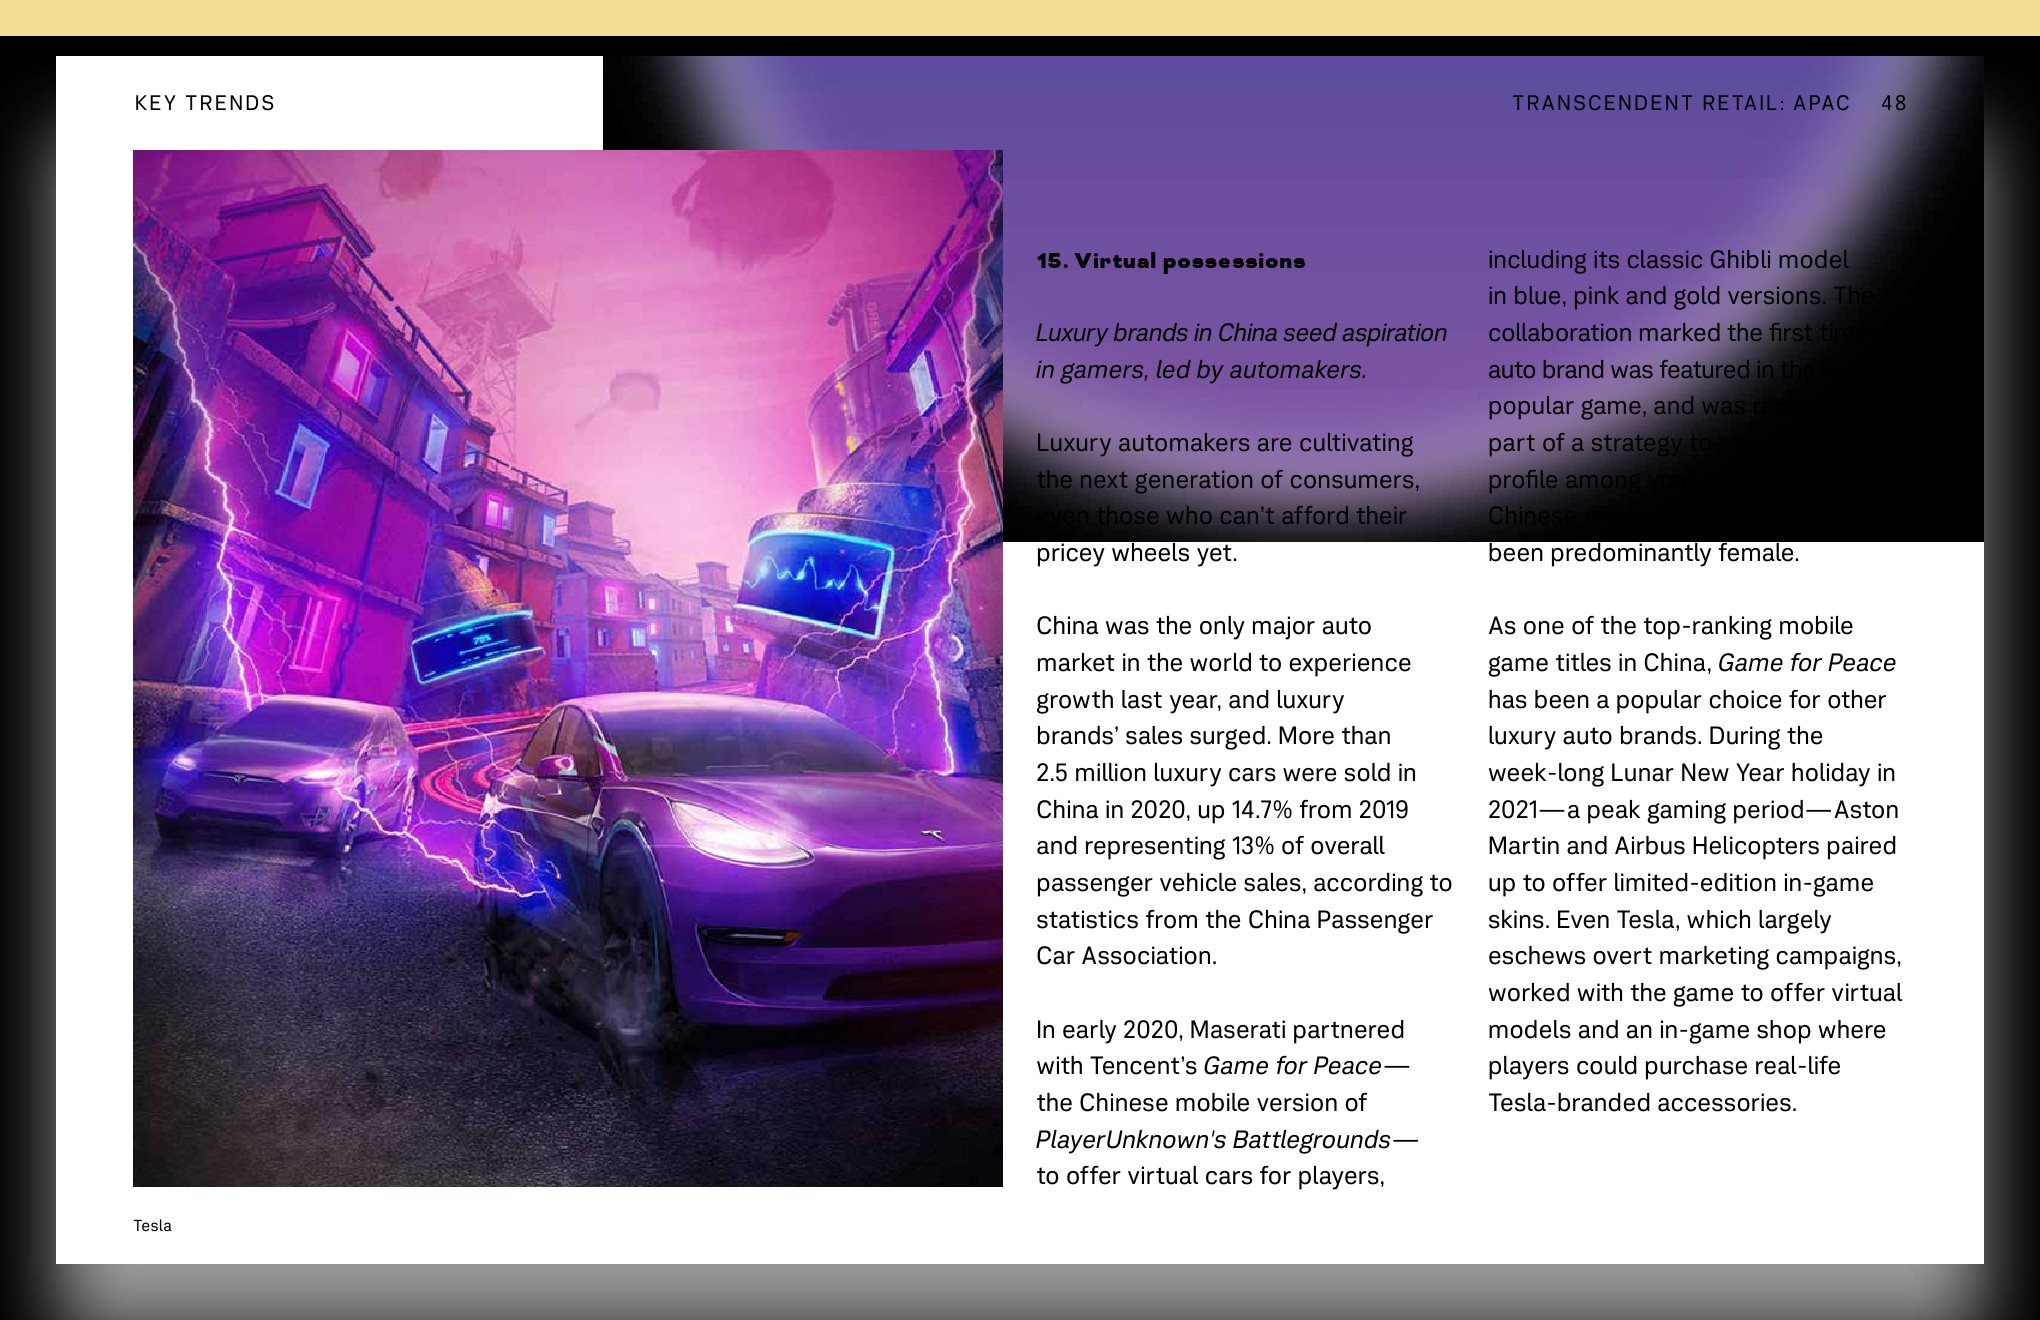Screen dimensions: 2040x1320
Task: Click the 'including its classic Ghibli model' text
Action: (x=1667, y=260)
